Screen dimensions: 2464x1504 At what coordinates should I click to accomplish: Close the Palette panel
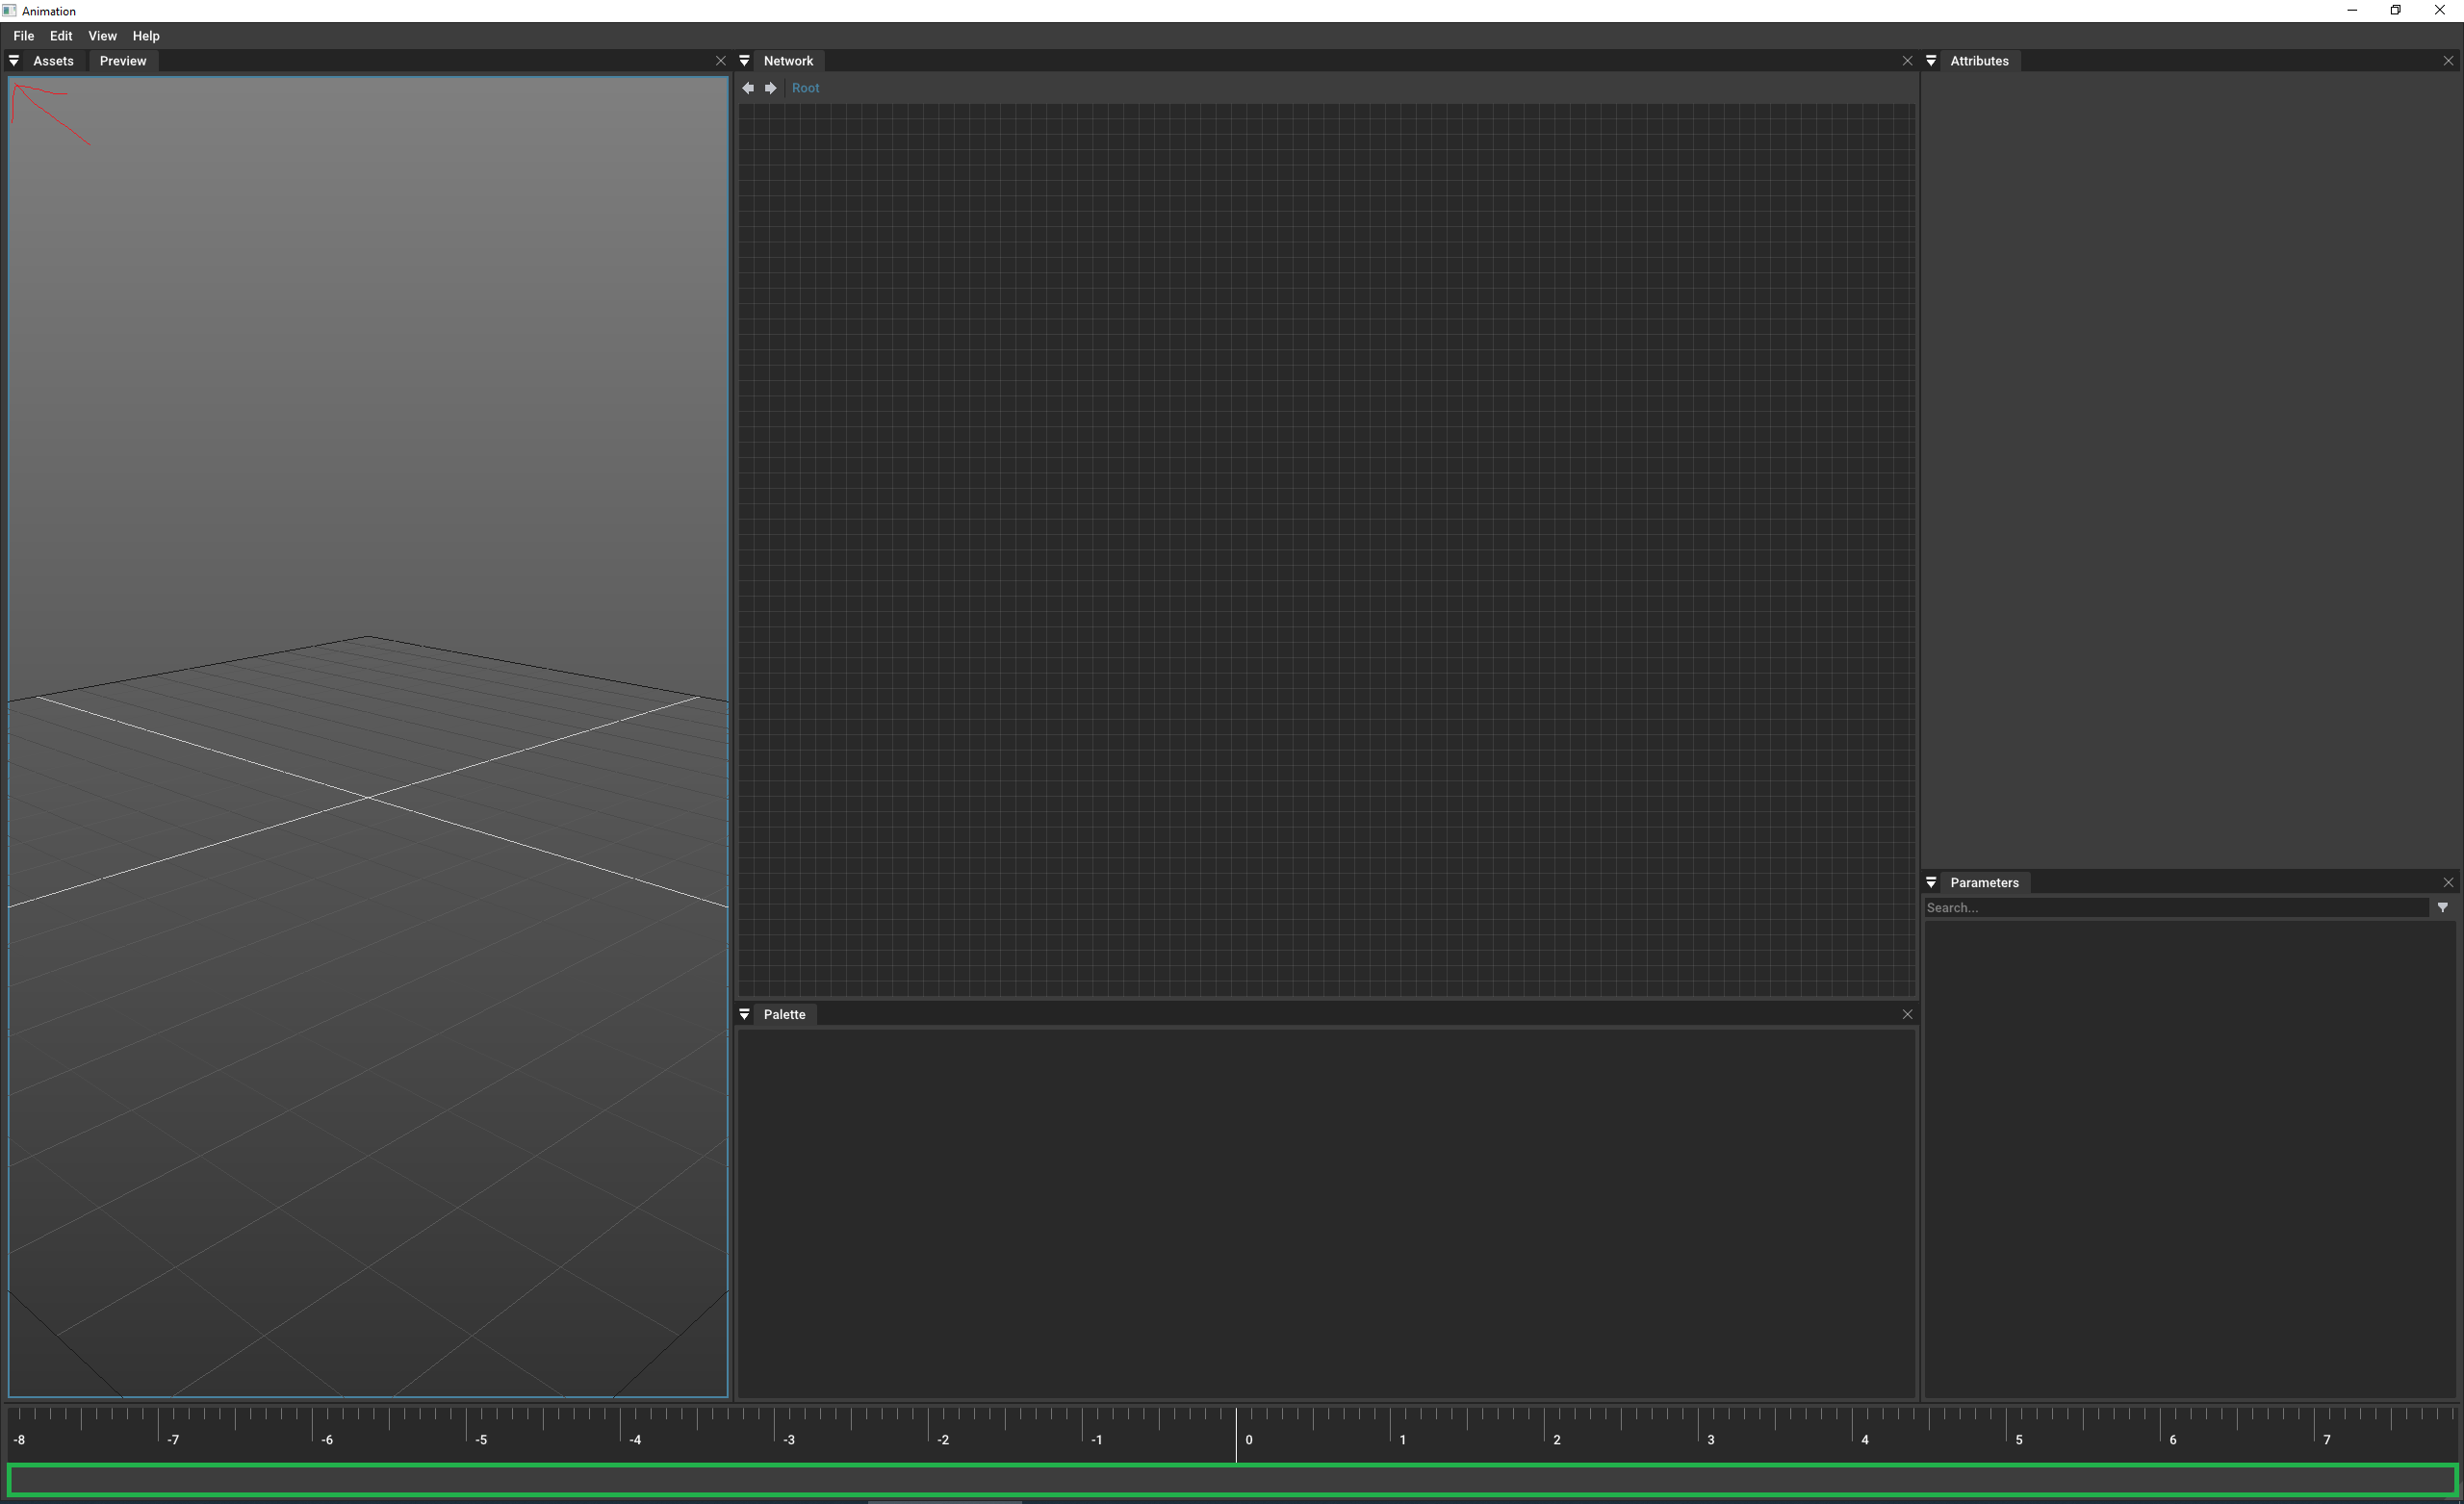[1907, 1014]
